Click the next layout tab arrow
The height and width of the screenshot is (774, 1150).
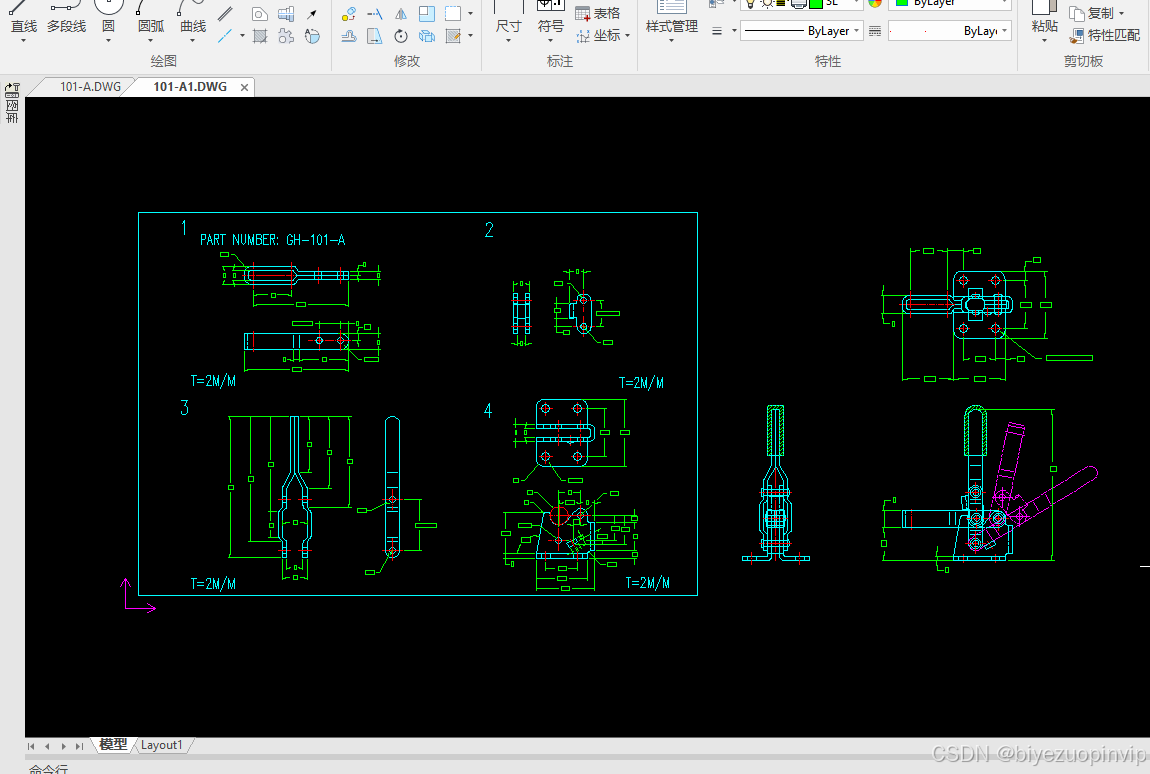point(63,746)
